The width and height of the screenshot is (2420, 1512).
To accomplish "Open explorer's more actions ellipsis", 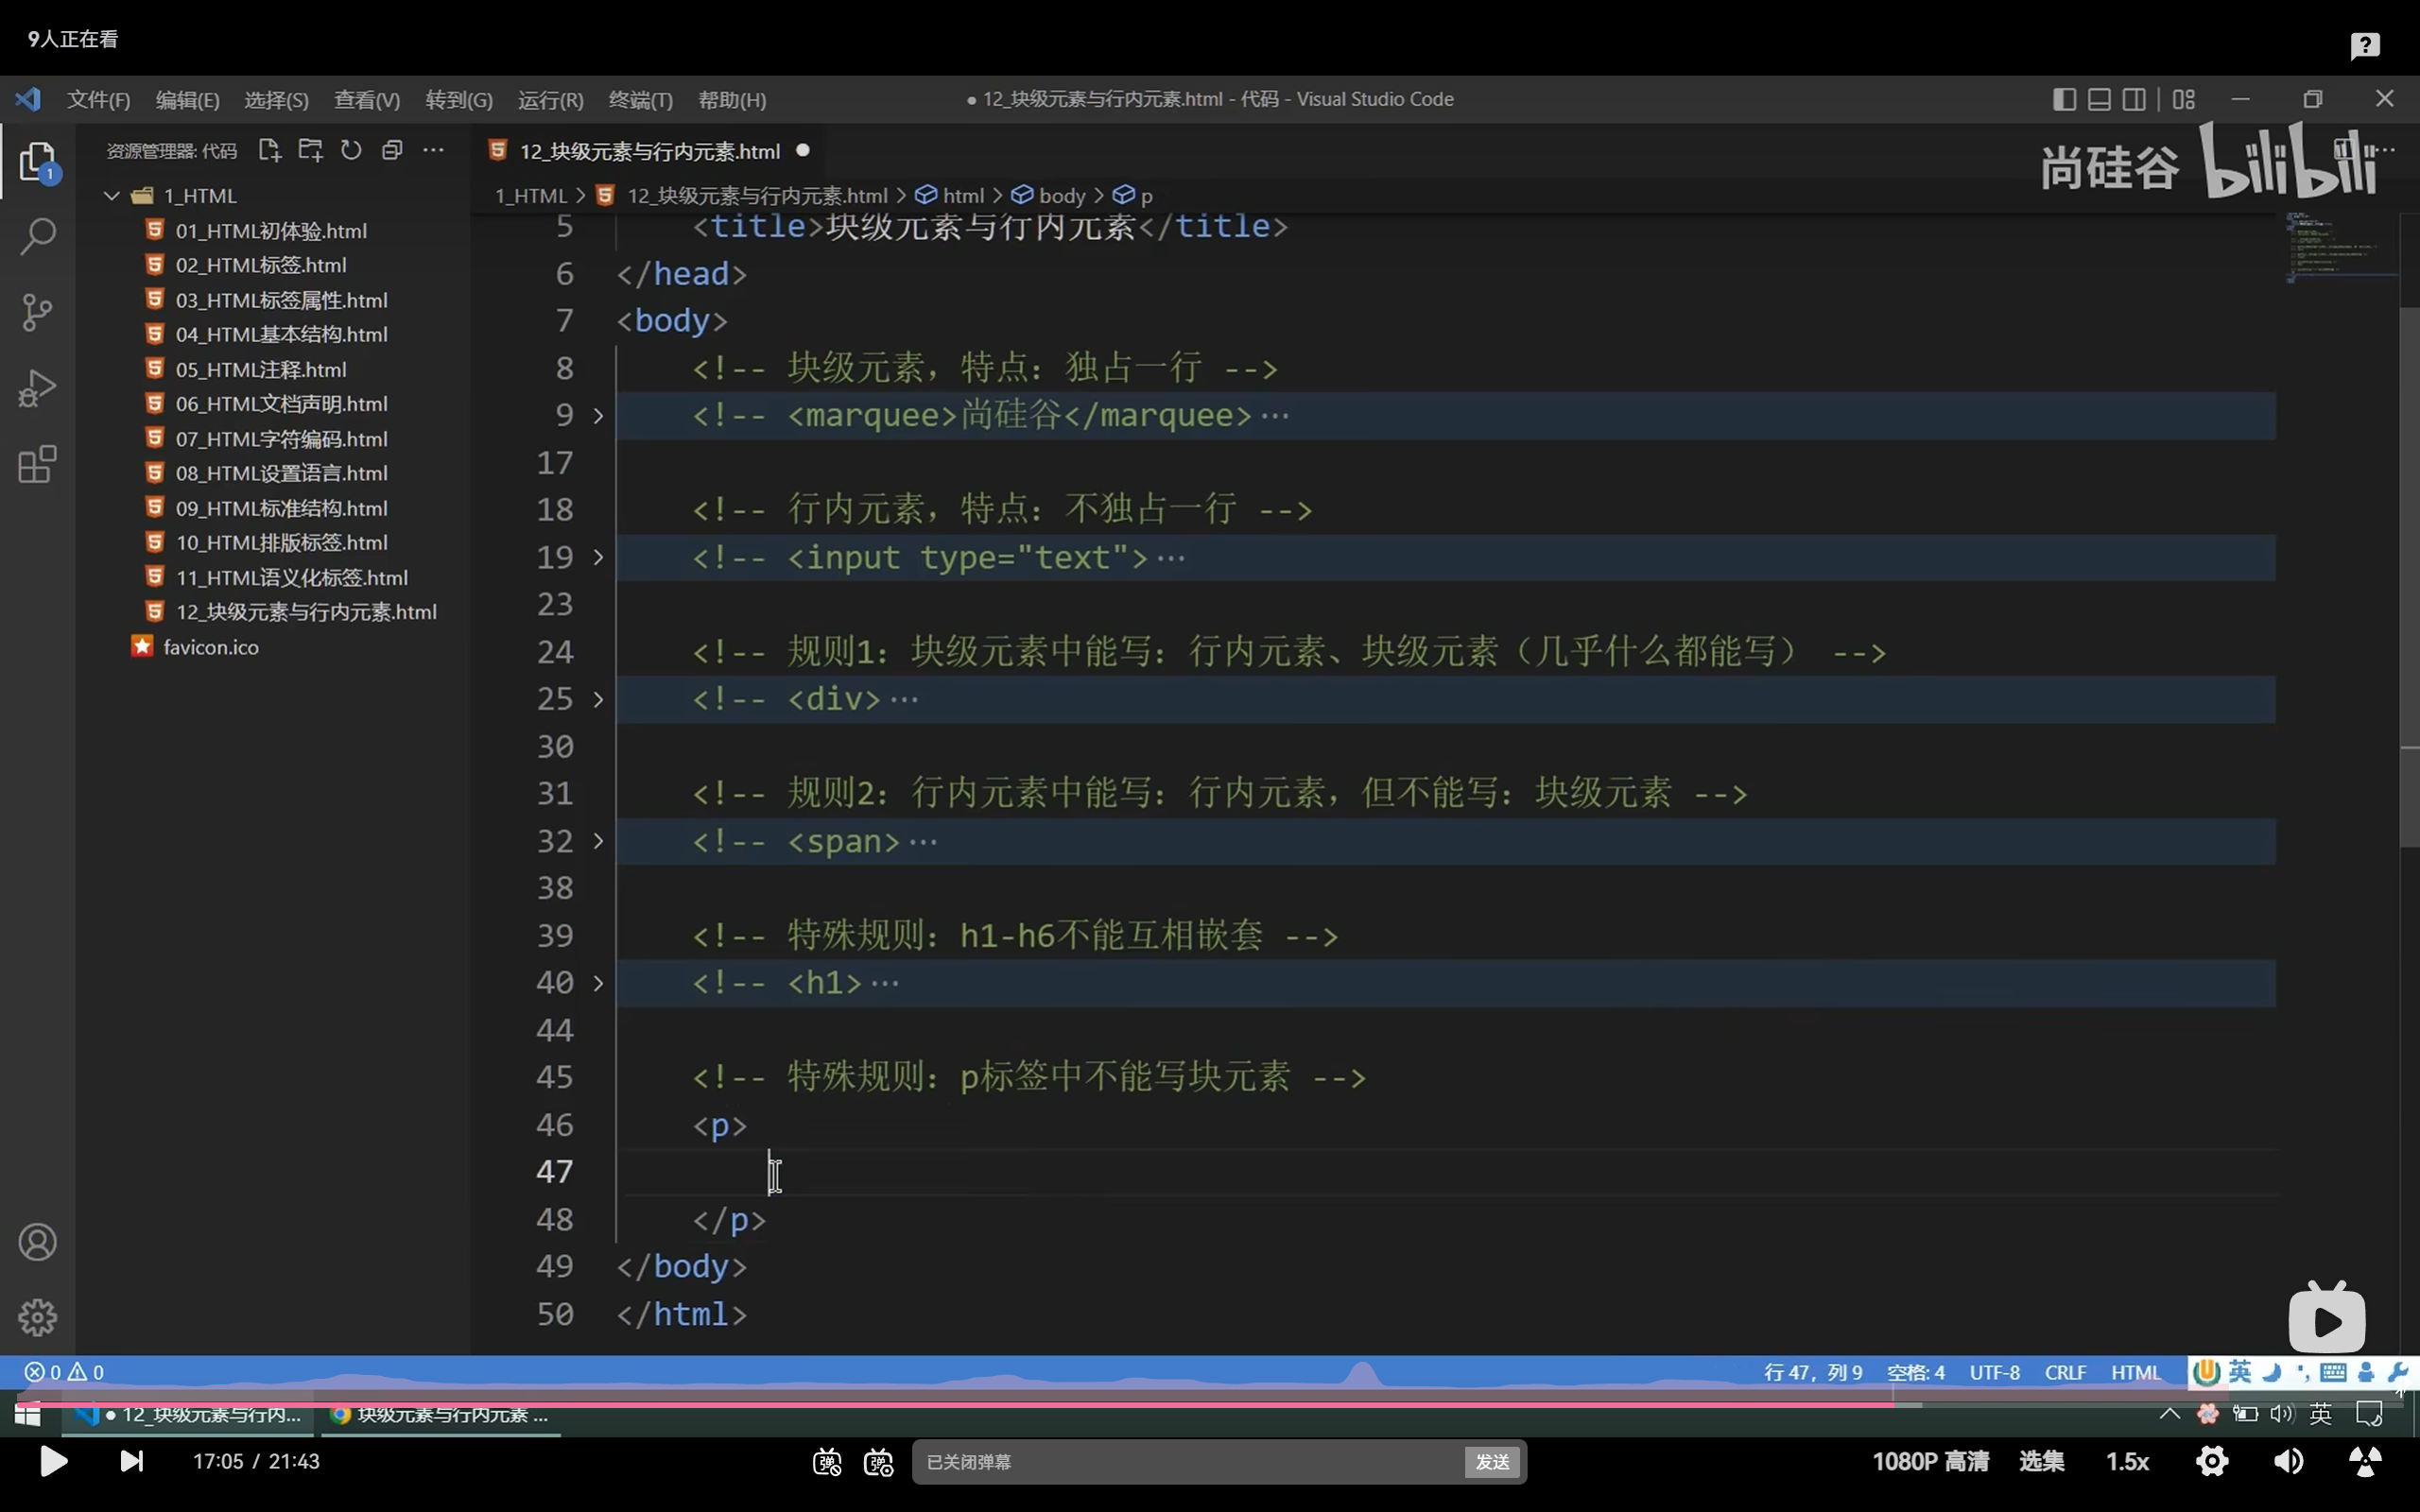I will [433, 150].
